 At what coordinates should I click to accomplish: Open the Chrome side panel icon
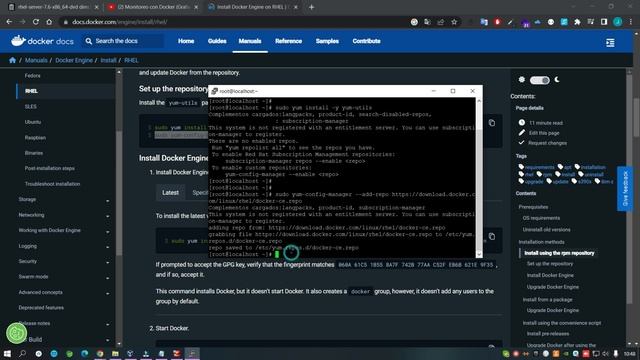604,22
